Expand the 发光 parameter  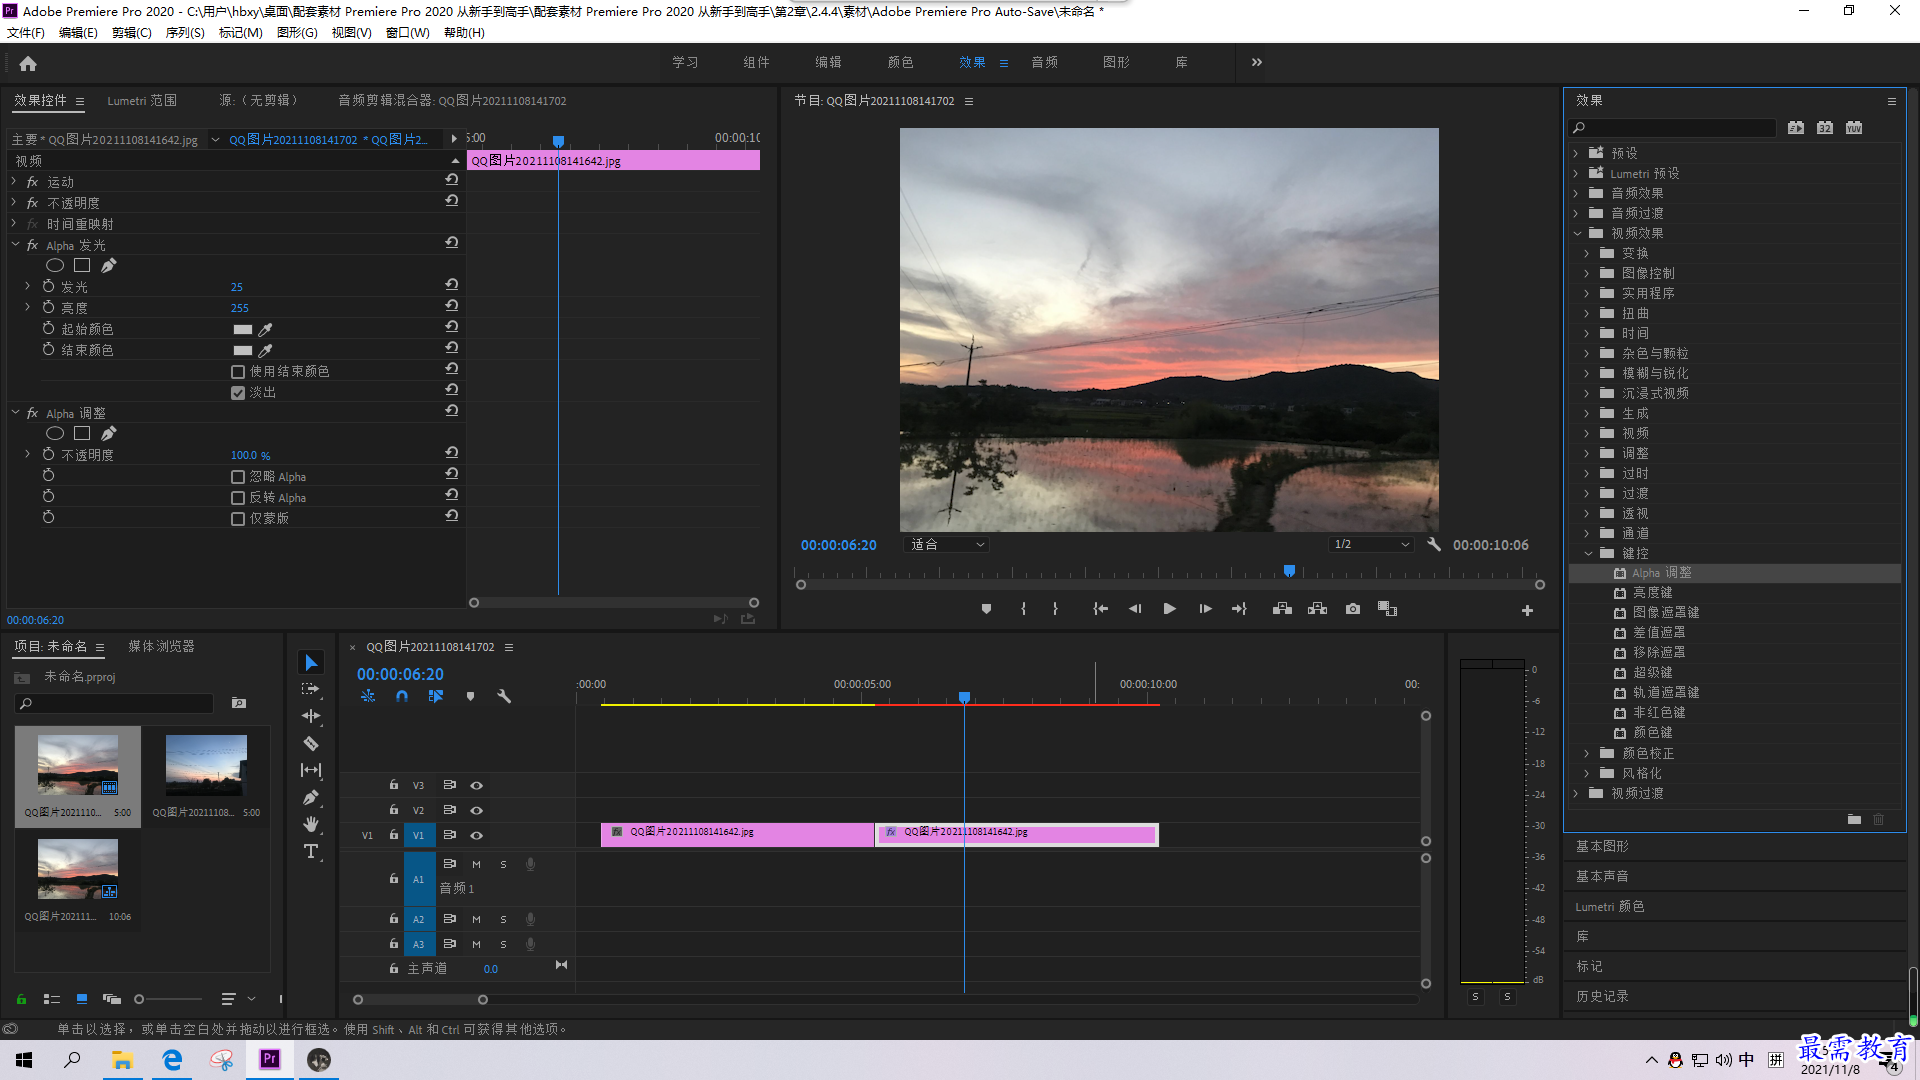(x=28, y=287)
